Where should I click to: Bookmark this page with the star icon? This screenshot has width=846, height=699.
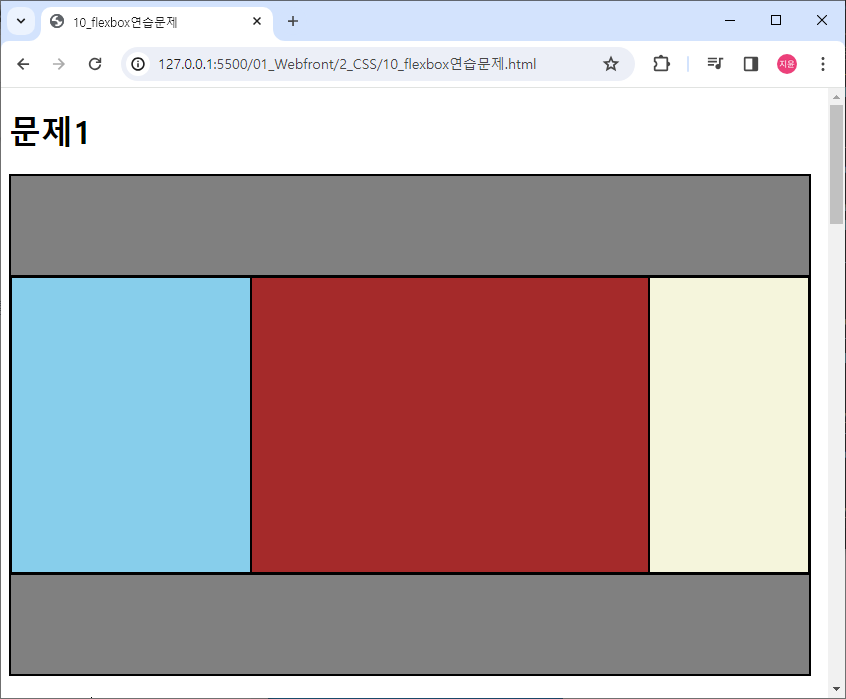[x=611, y=64]
